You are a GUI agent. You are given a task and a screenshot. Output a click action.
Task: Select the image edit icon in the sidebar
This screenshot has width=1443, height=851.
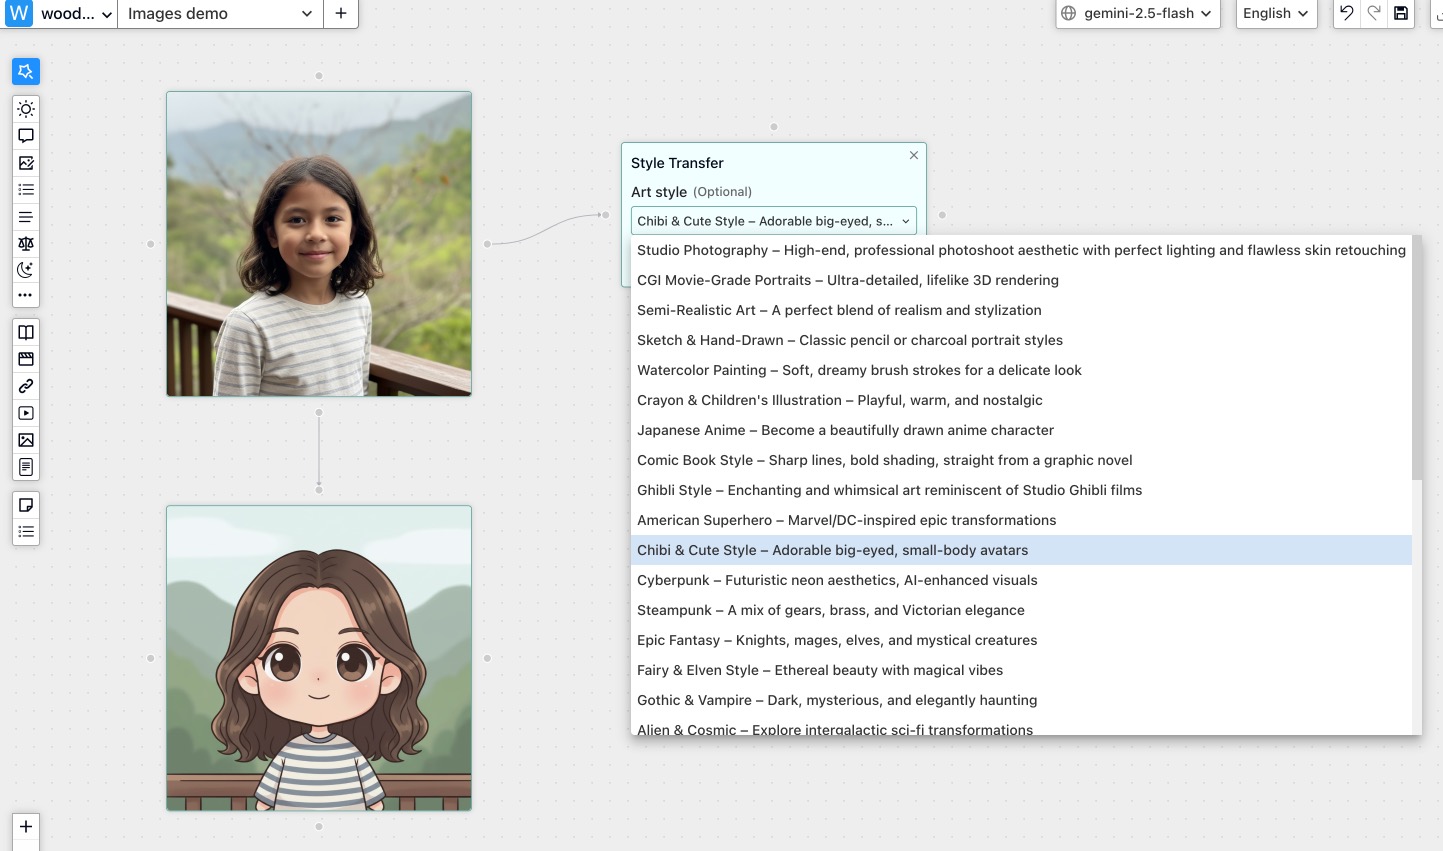tap(25, 162)
